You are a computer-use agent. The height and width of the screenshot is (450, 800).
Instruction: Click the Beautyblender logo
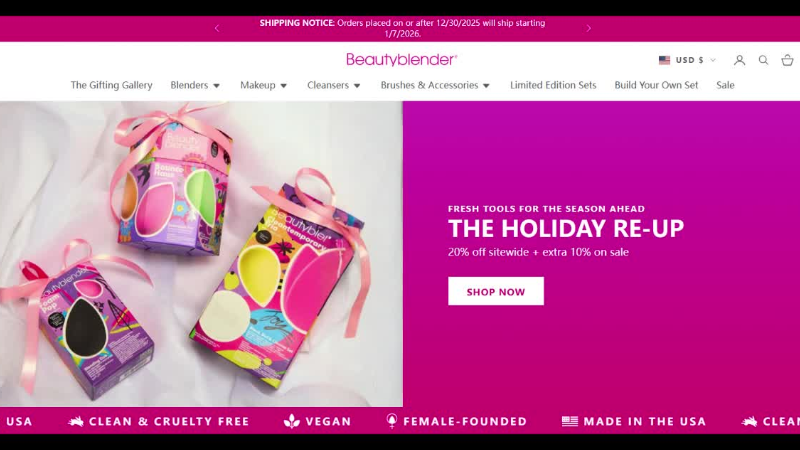click(402, 60)
